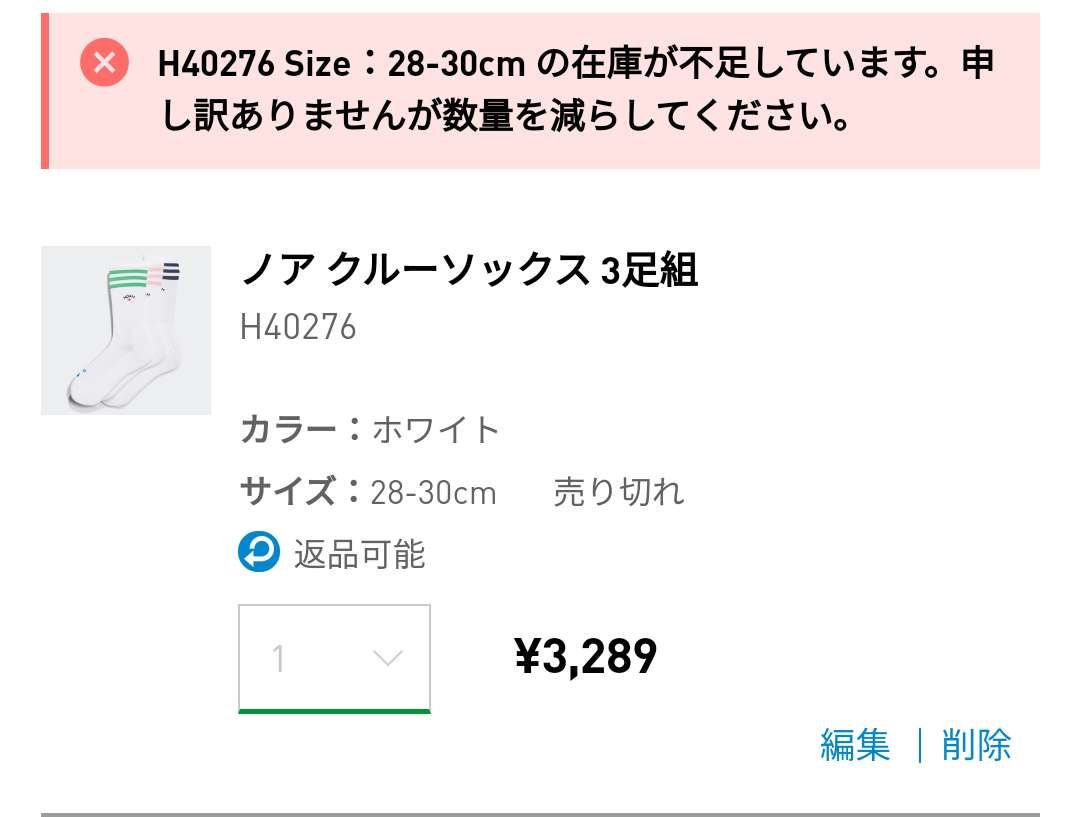Open the ノア クルーソックス 3足組 product page

(x=470, y=269)
